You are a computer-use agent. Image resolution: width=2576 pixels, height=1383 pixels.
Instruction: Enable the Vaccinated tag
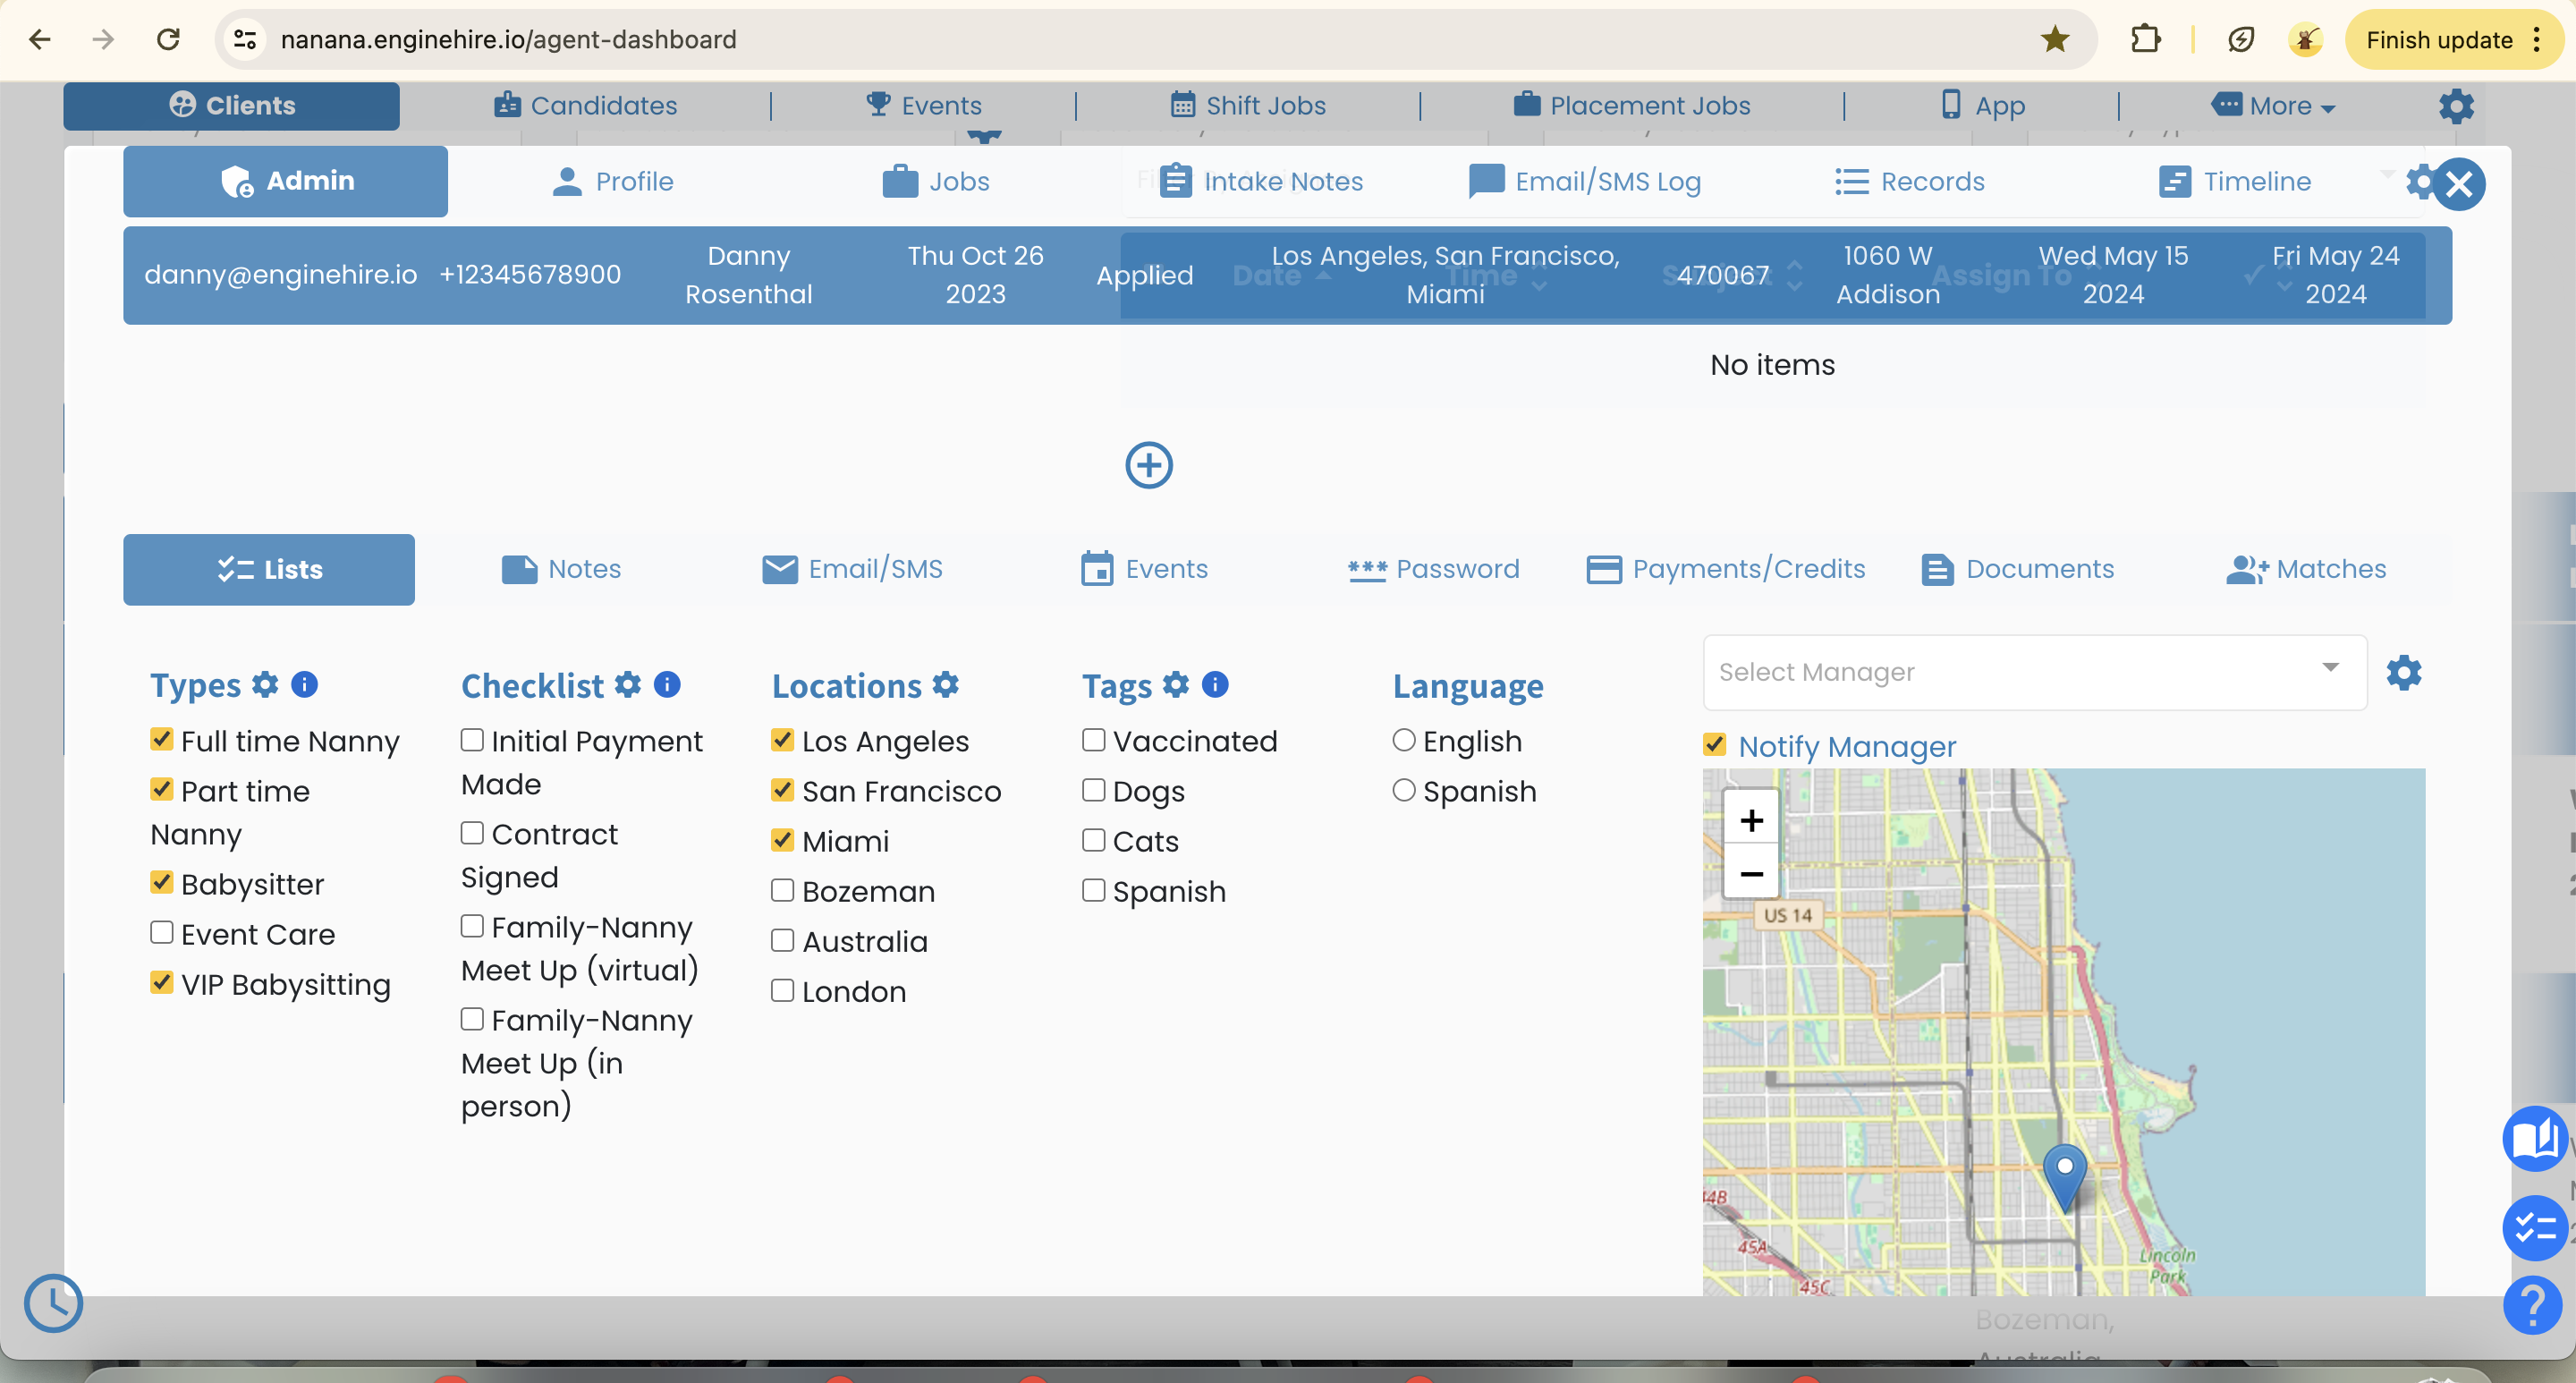(1092, 738)
